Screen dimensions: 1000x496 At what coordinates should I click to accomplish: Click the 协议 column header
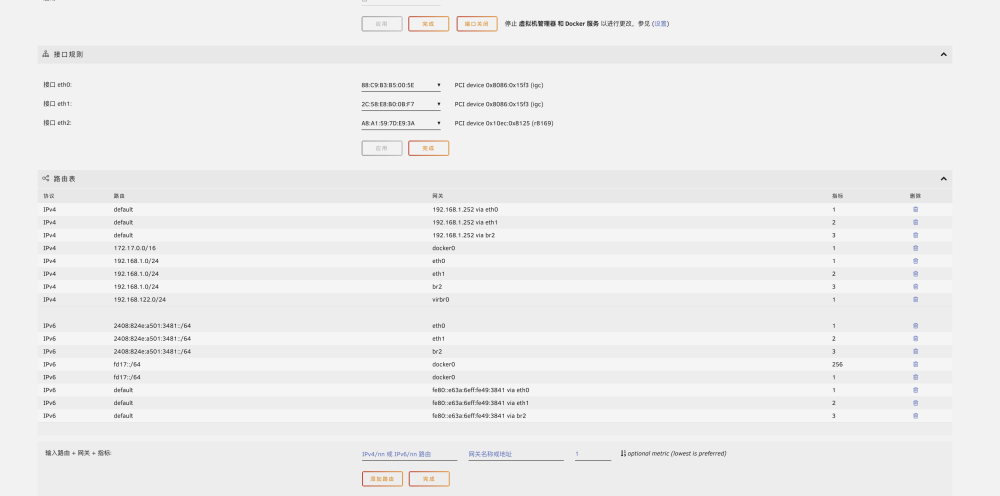[x=48, y=196]
